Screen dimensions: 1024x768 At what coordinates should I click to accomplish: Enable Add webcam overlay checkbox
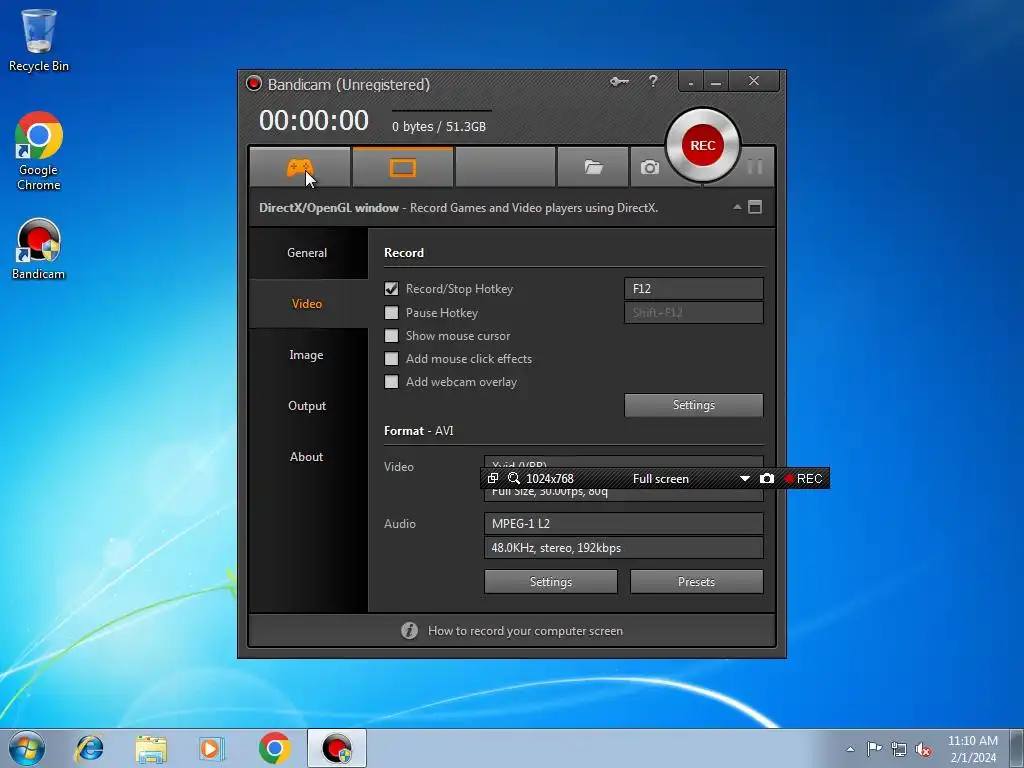click(391, 382)
